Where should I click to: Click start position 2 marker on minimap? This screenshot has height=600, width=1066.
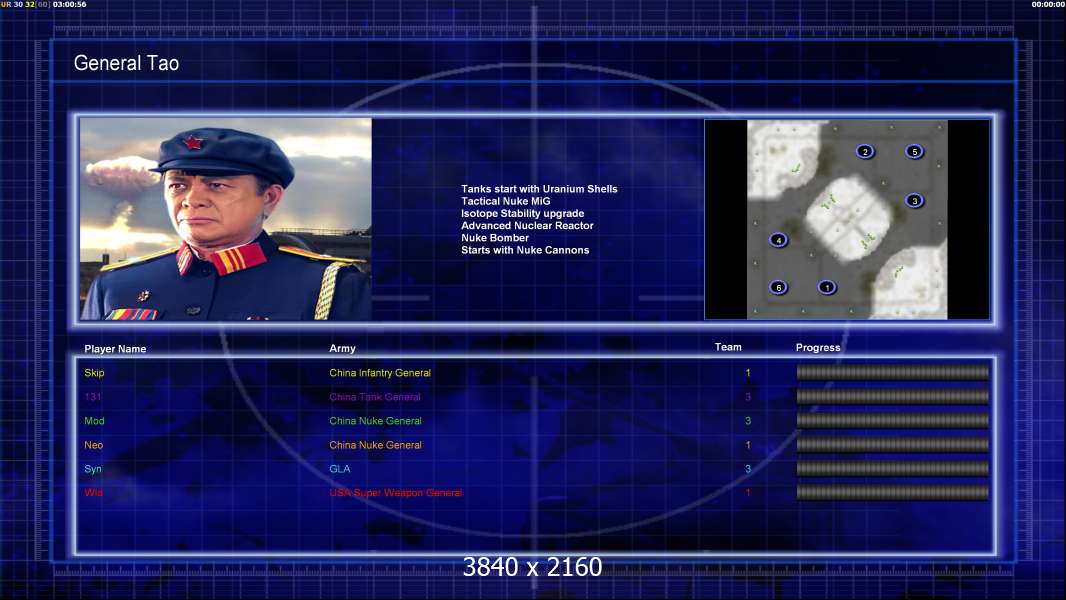click(865, 152)
